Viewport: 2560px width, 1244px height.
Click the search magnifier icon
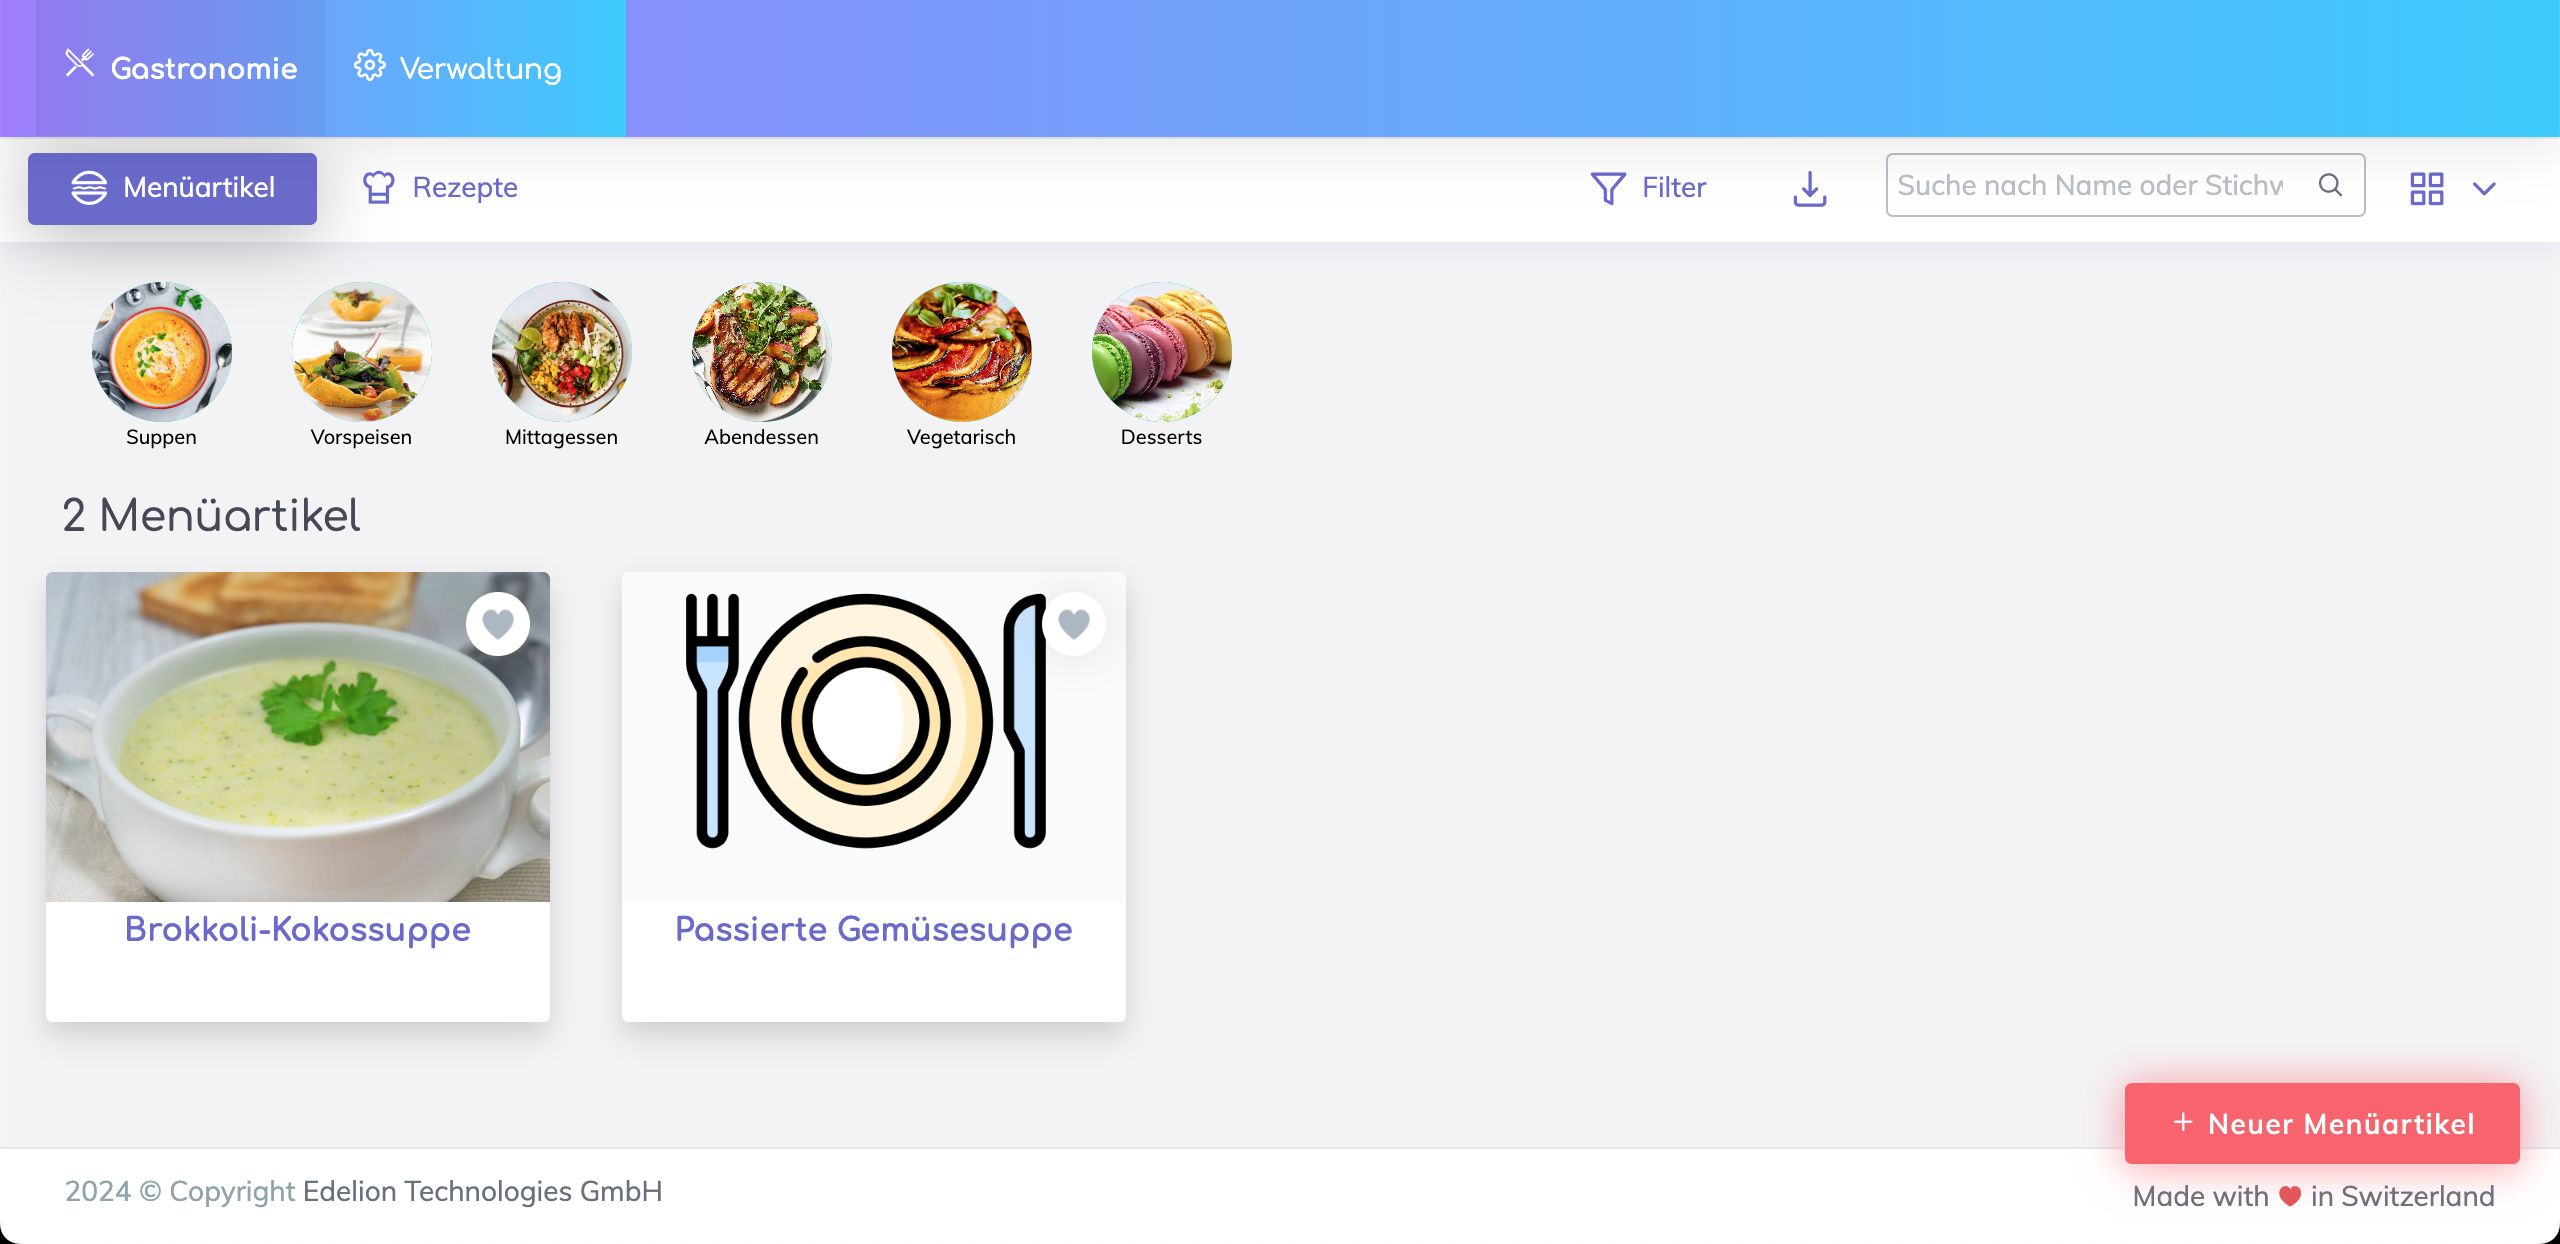coord(2330,185)
